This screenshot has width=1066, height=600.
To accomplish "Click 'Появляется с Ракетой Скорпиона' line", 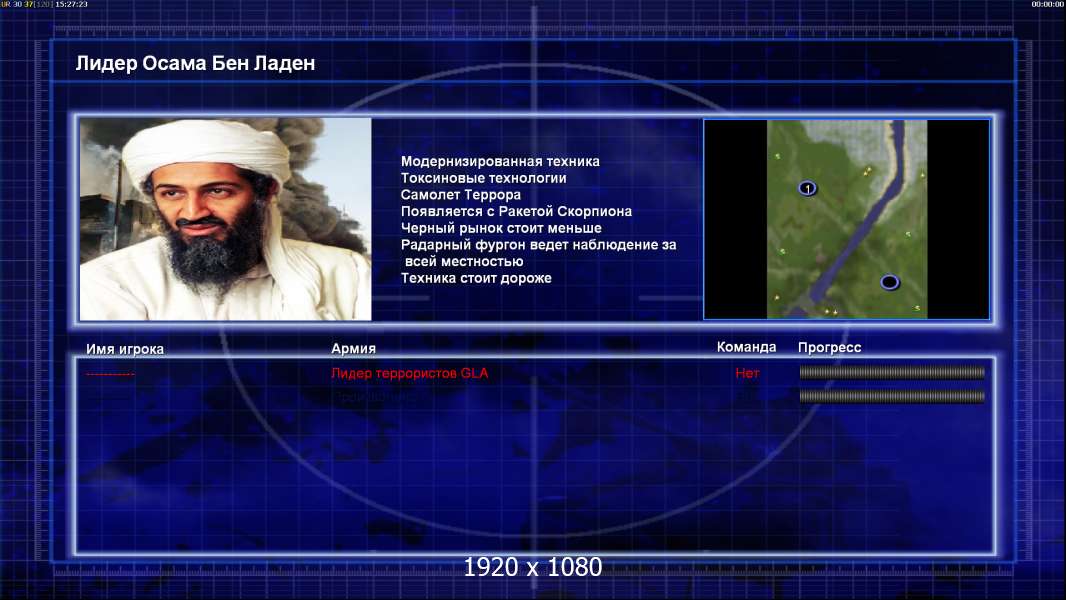I will tap(516, 211).
